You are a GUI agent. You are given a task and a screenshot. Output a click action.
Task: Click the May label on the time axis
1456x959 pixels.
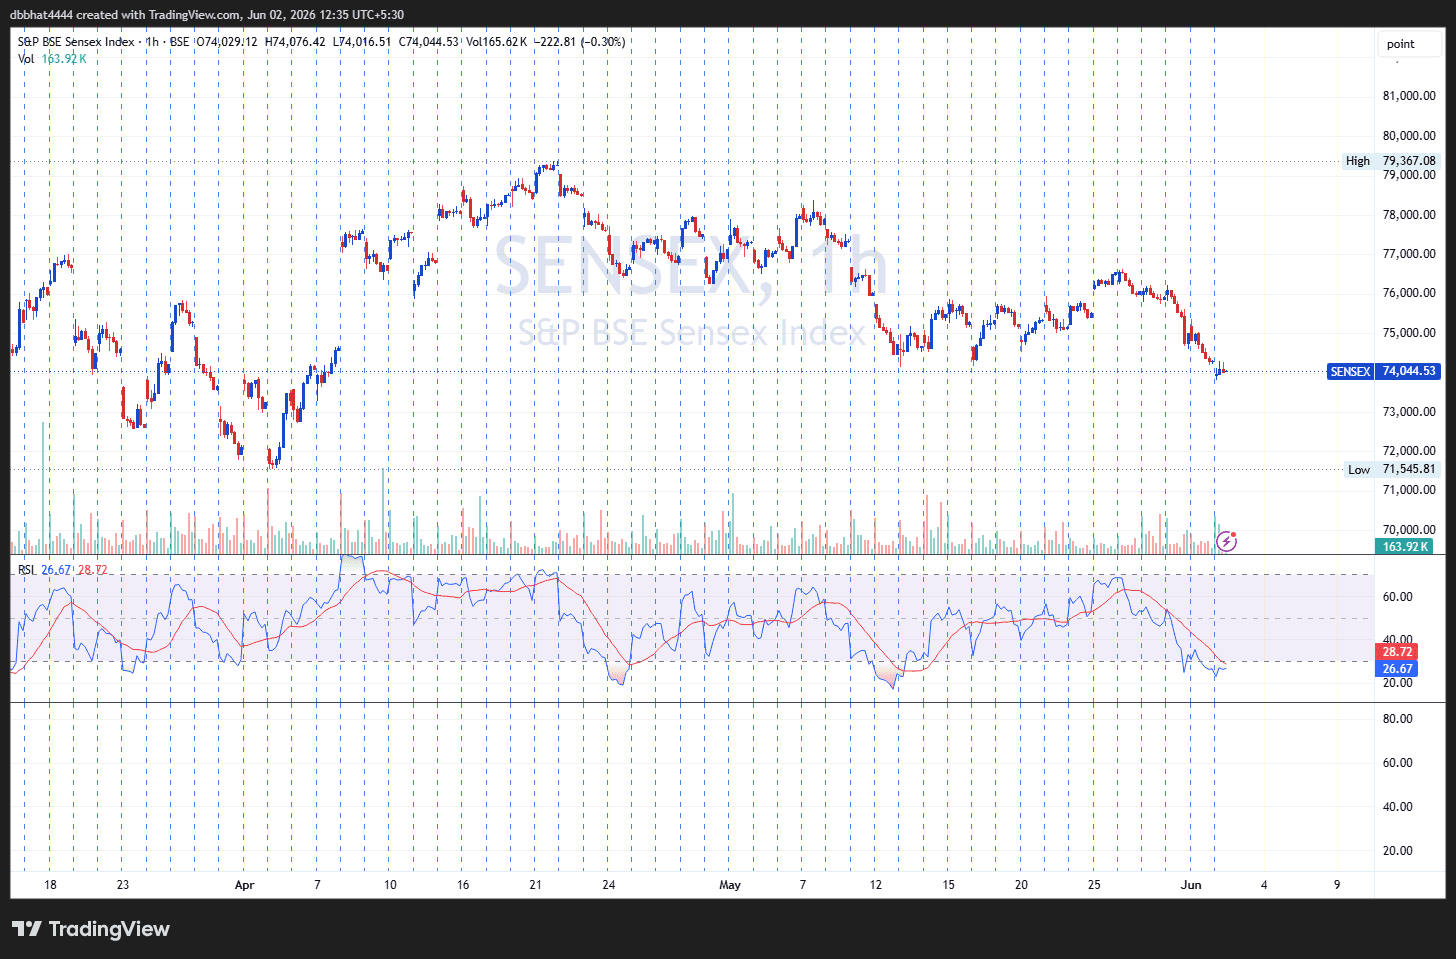730,885
